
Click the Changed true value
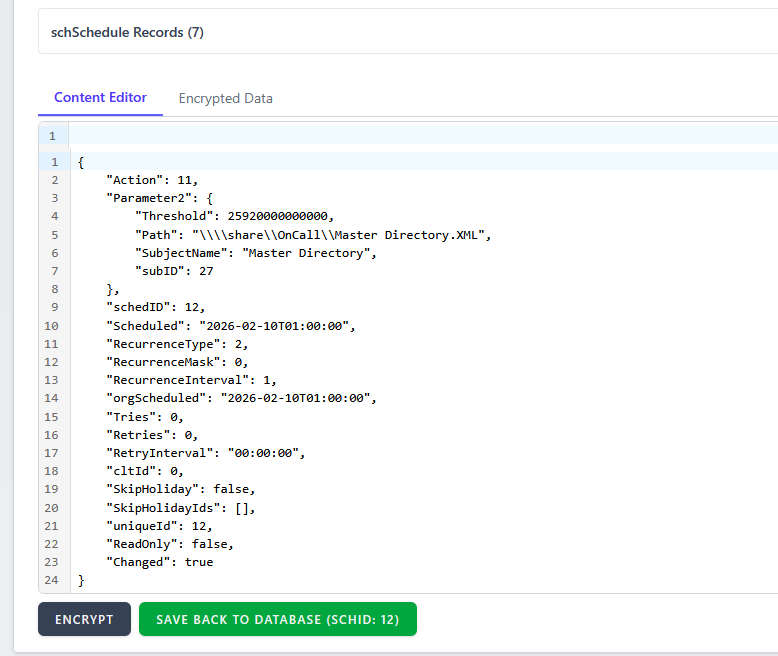point(199,562)
